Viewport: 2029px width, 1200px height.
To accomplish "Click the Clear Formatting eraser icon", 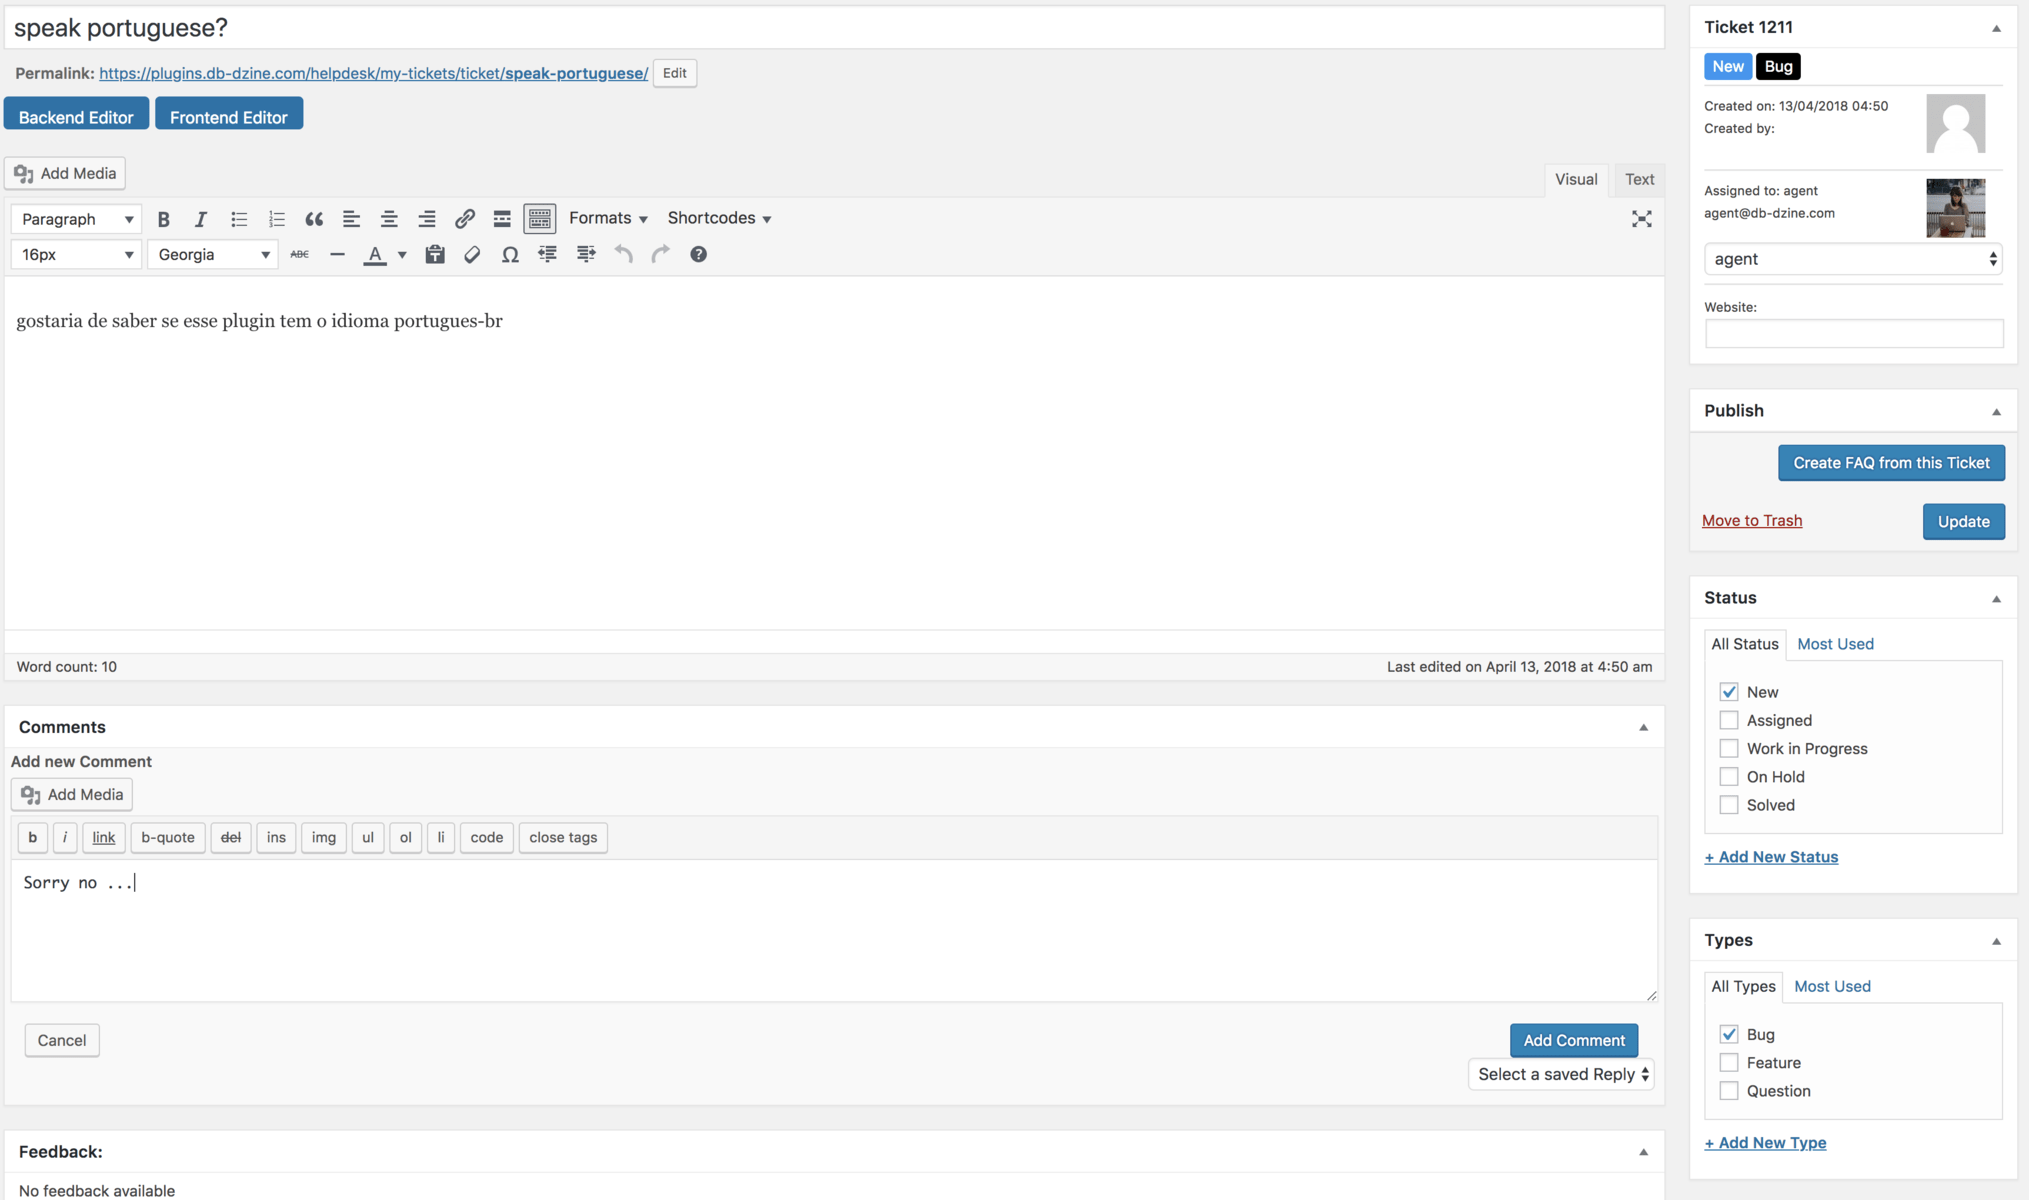I will (x=471, y=255).
